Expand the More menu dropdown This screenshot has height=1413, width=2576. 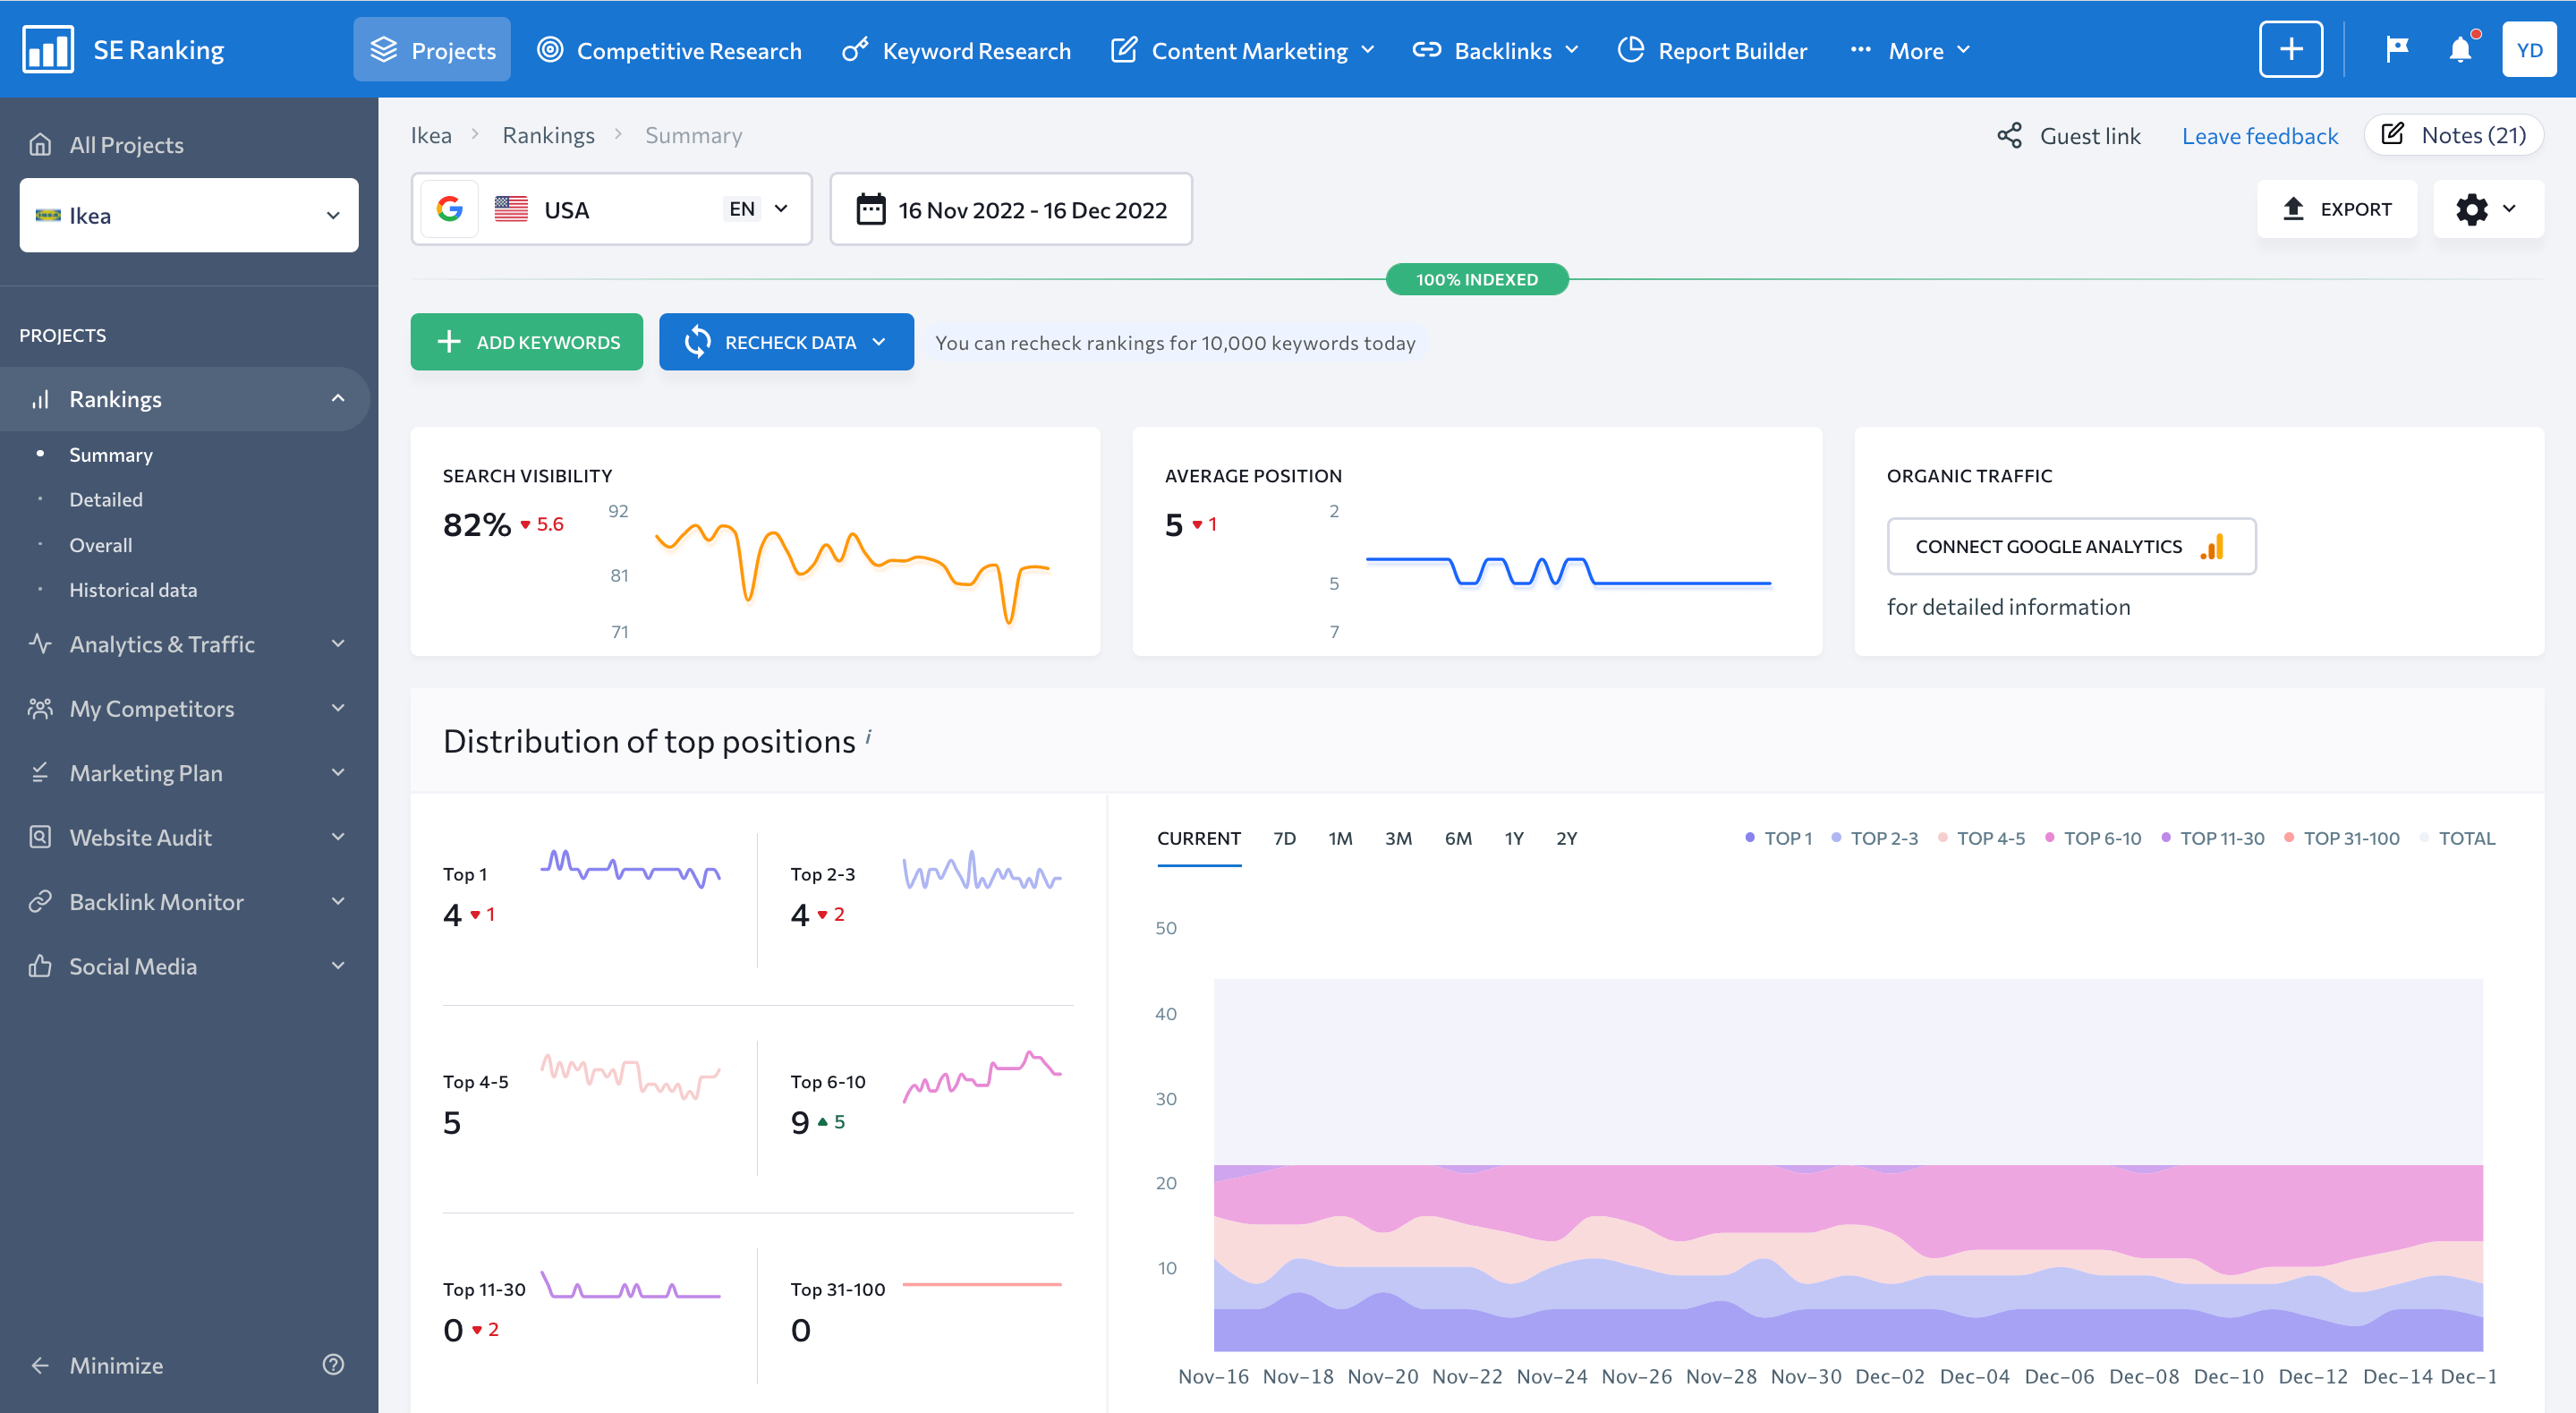pyautogui.click(x=1911, y=48)
